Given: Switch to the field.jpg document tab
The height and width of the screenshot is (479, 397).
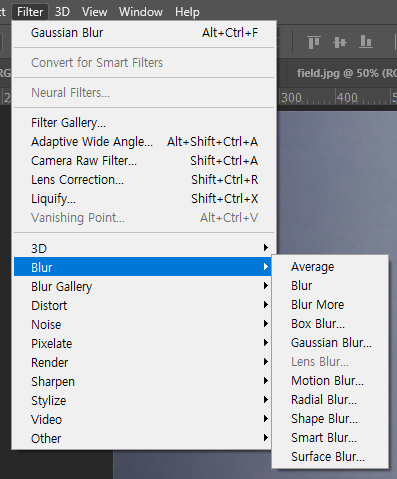Looking at the screenshot, I should (x=342, y=73).
